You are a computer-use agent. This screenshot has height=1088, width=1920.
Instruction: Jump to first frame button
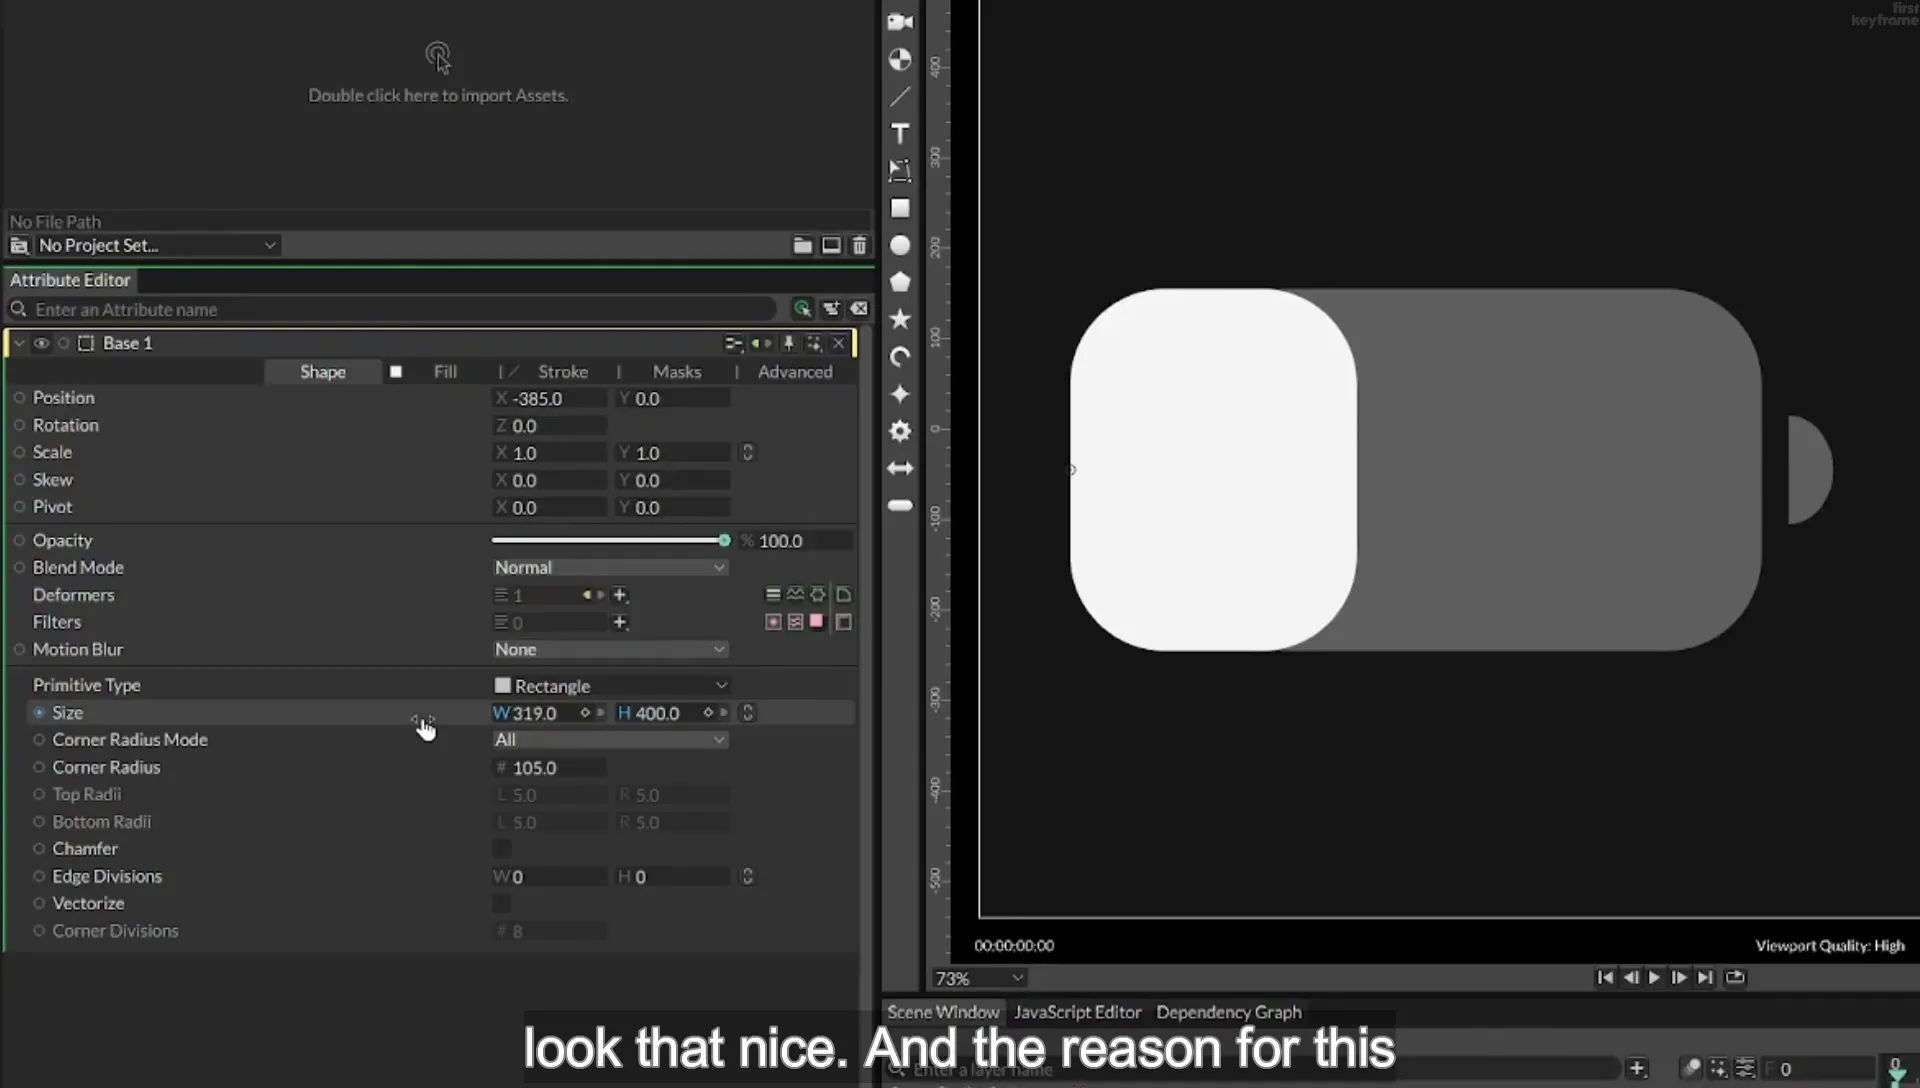[1605, 977]
